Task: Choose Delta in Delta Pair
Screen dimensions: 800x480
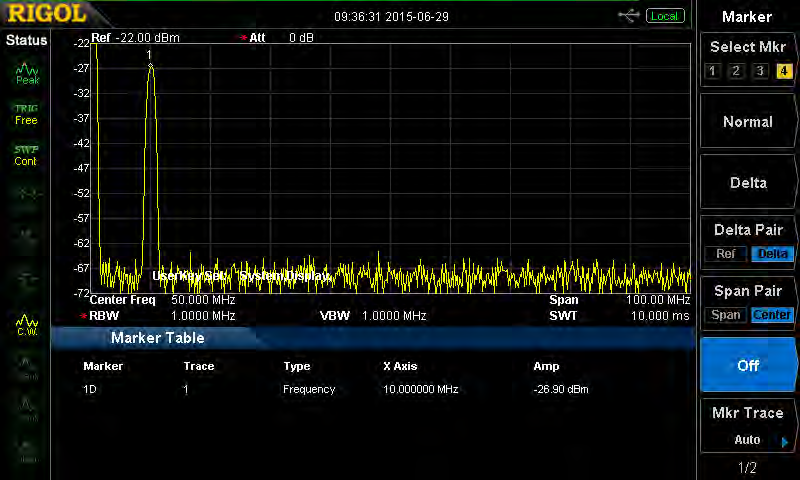Action: click(x=772, y=254)
